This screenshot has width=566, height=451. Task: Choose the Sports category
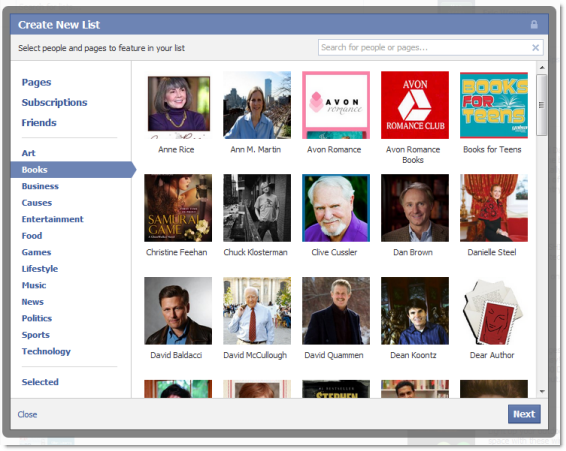(x=36, y=335)
